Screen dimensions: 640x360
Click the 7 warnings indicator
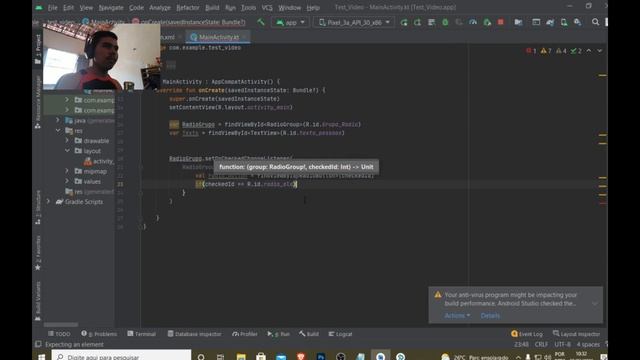click(x=546, y=51)
